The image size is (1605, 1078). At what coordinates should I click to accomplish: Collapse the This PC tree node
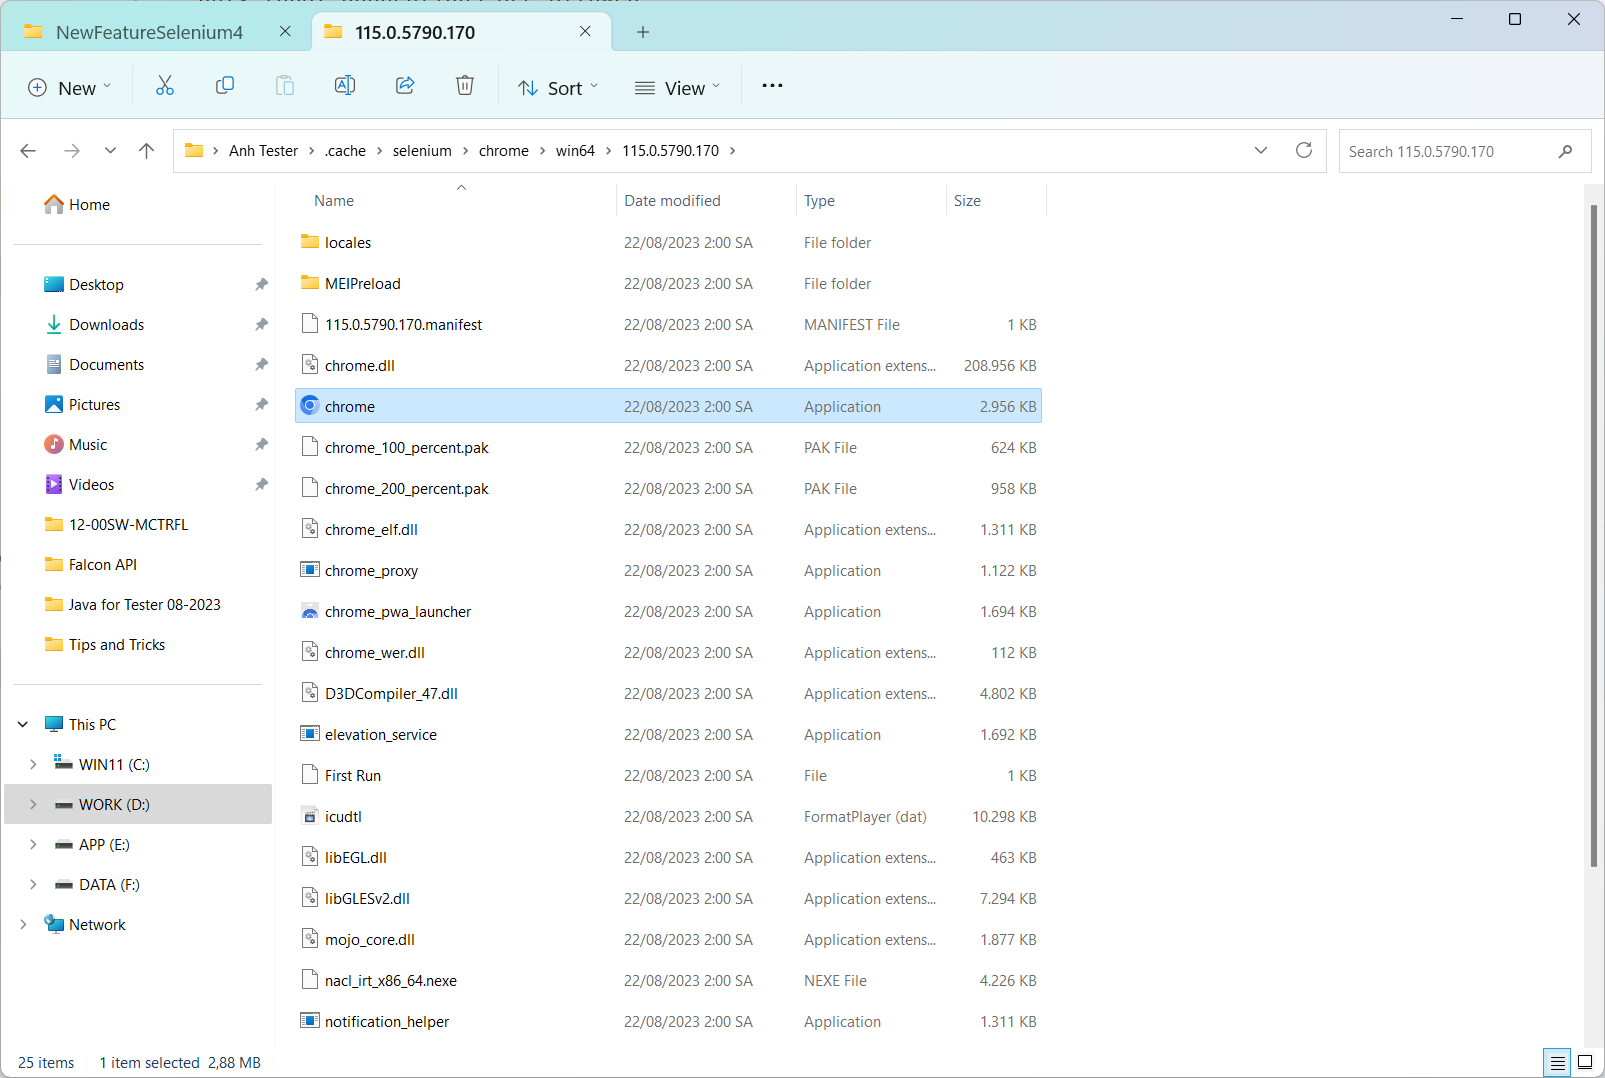23,724
